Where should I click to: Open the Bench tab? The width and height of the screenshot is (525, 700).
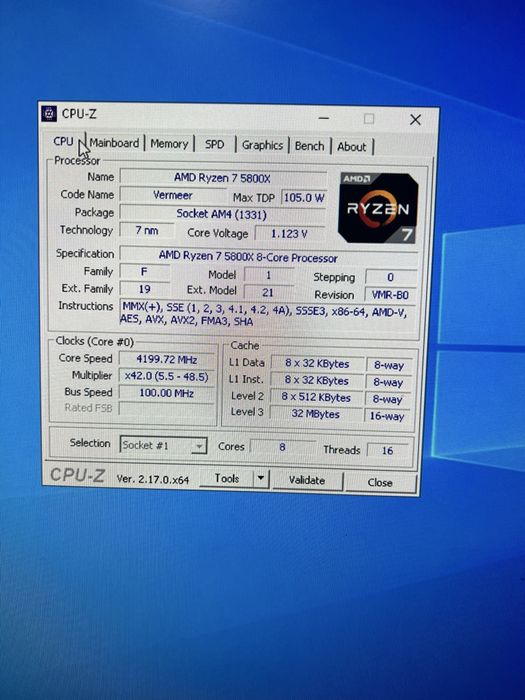click(309, 146)
